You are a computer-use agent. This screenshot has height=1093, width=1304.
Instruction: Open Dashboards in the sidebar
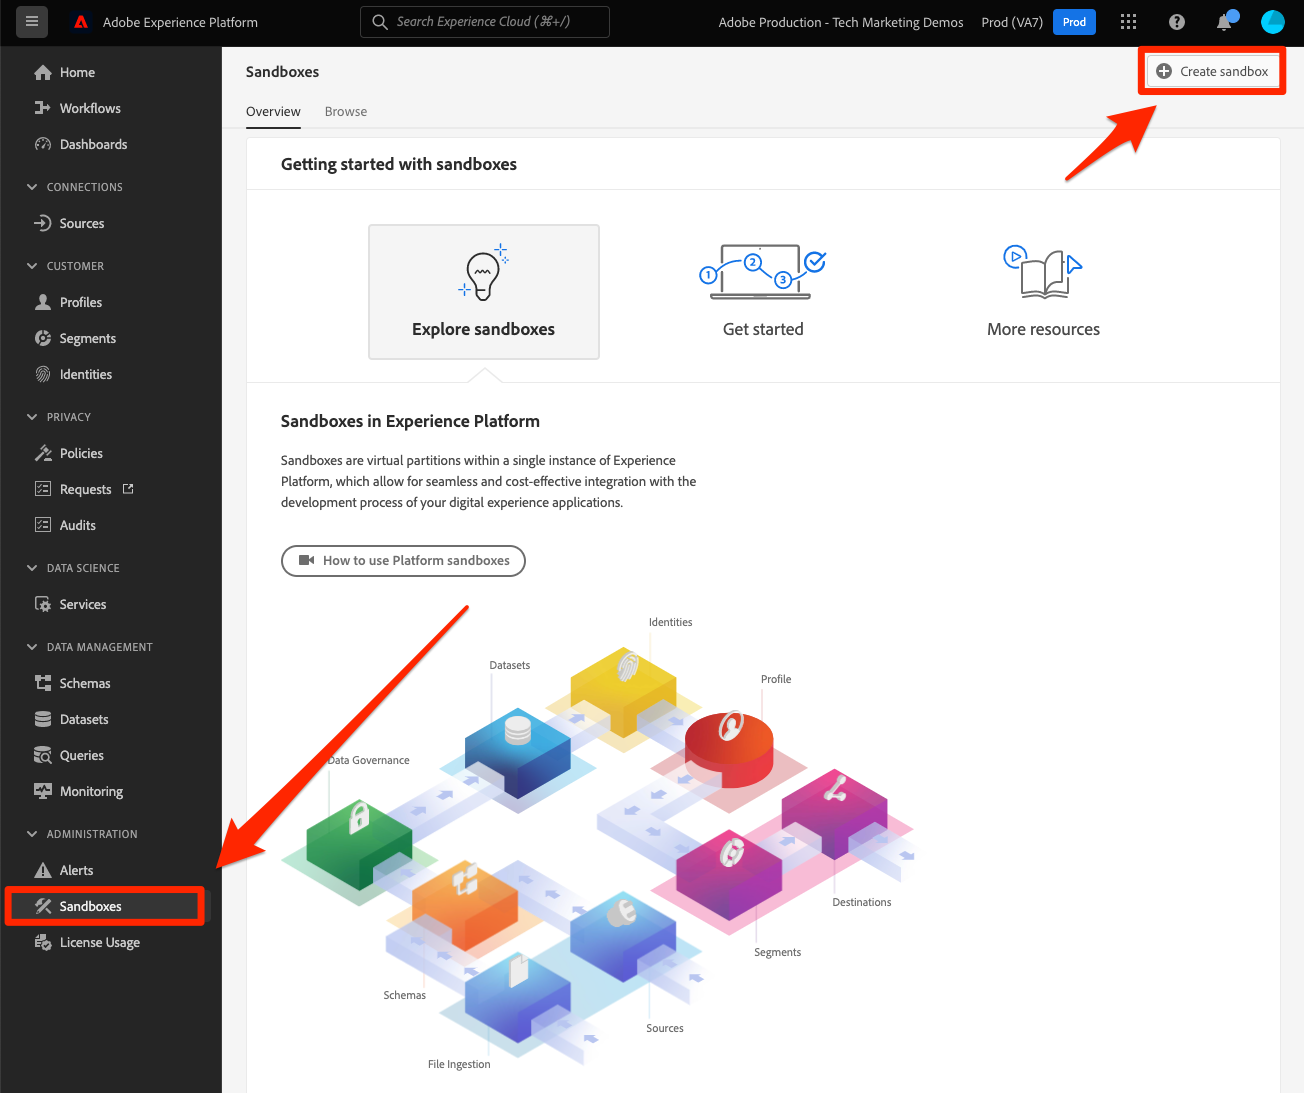93,144
